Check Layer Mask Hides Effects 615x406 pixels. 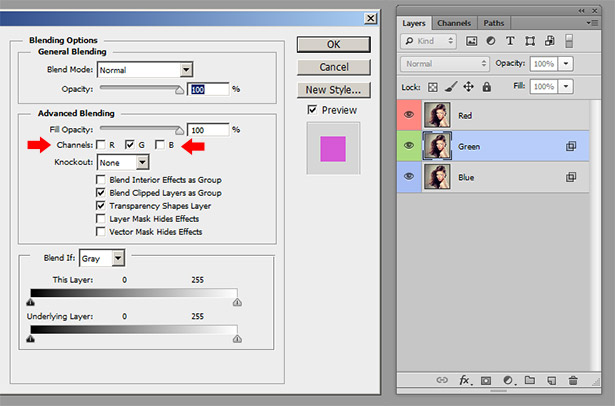coord(101,218)
